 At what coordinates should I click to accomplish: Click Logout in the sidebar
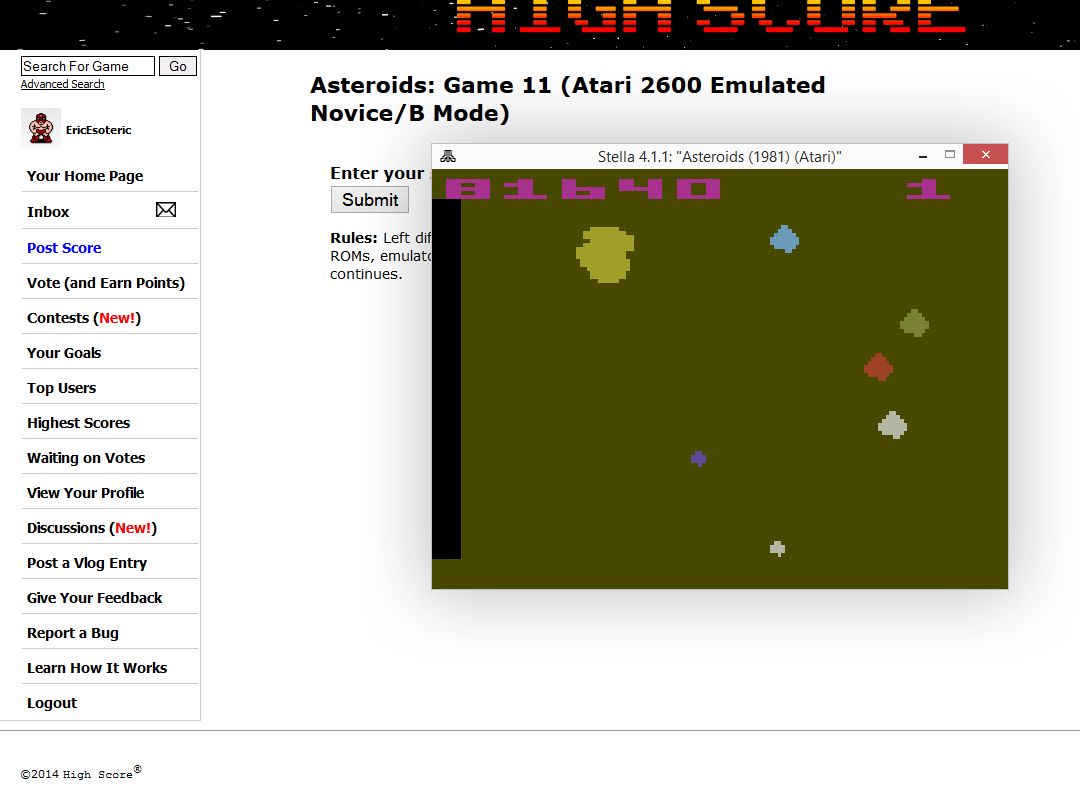pos(52,703)
